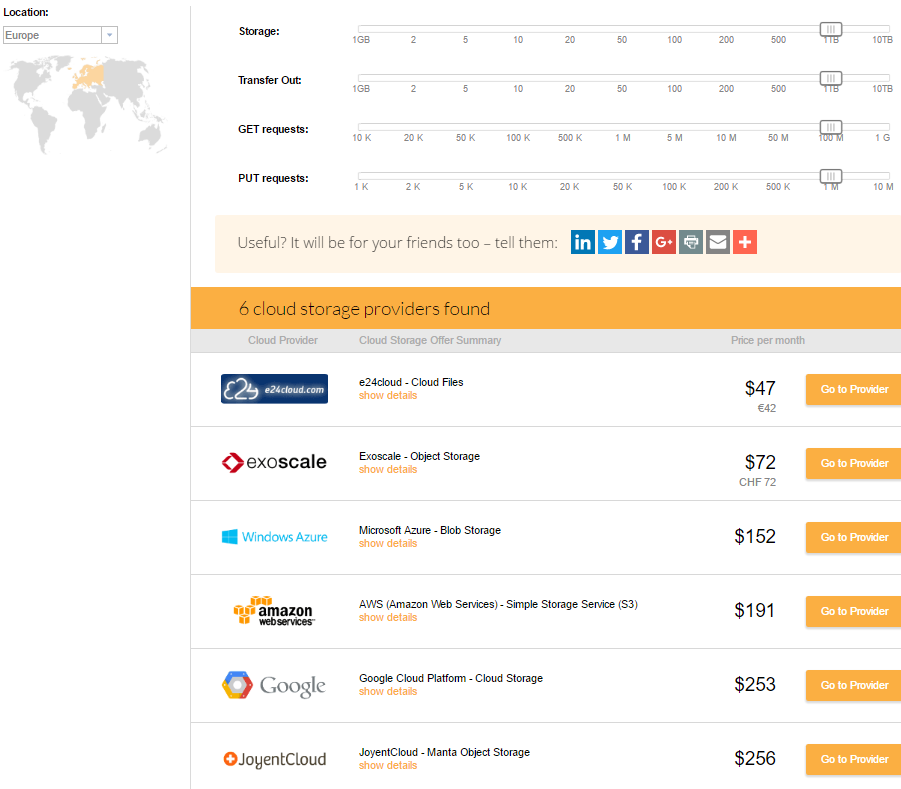This screenshot has height=789, width=901.
Task: Click the Storage slider handle
Action: tap(831, 29)
